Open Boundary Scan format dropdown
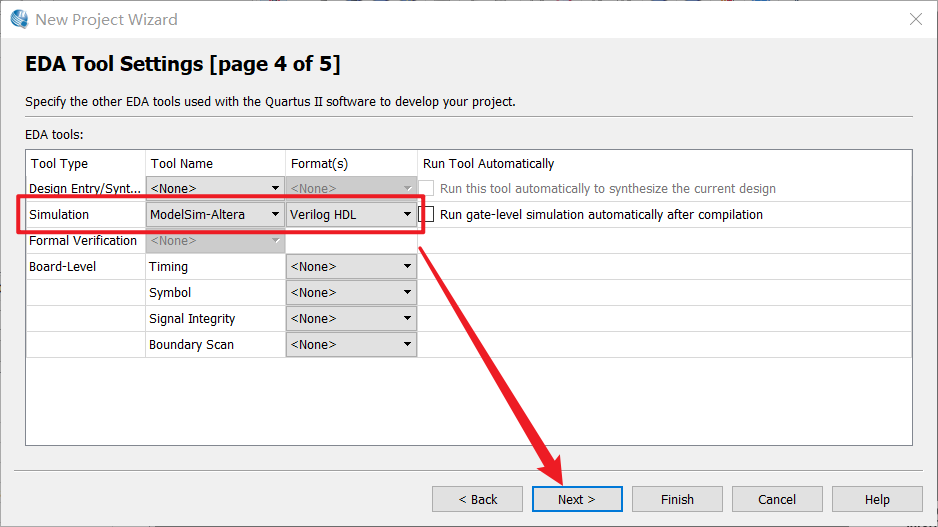Viewport: 938px width, 527px height. click(351, 345)
